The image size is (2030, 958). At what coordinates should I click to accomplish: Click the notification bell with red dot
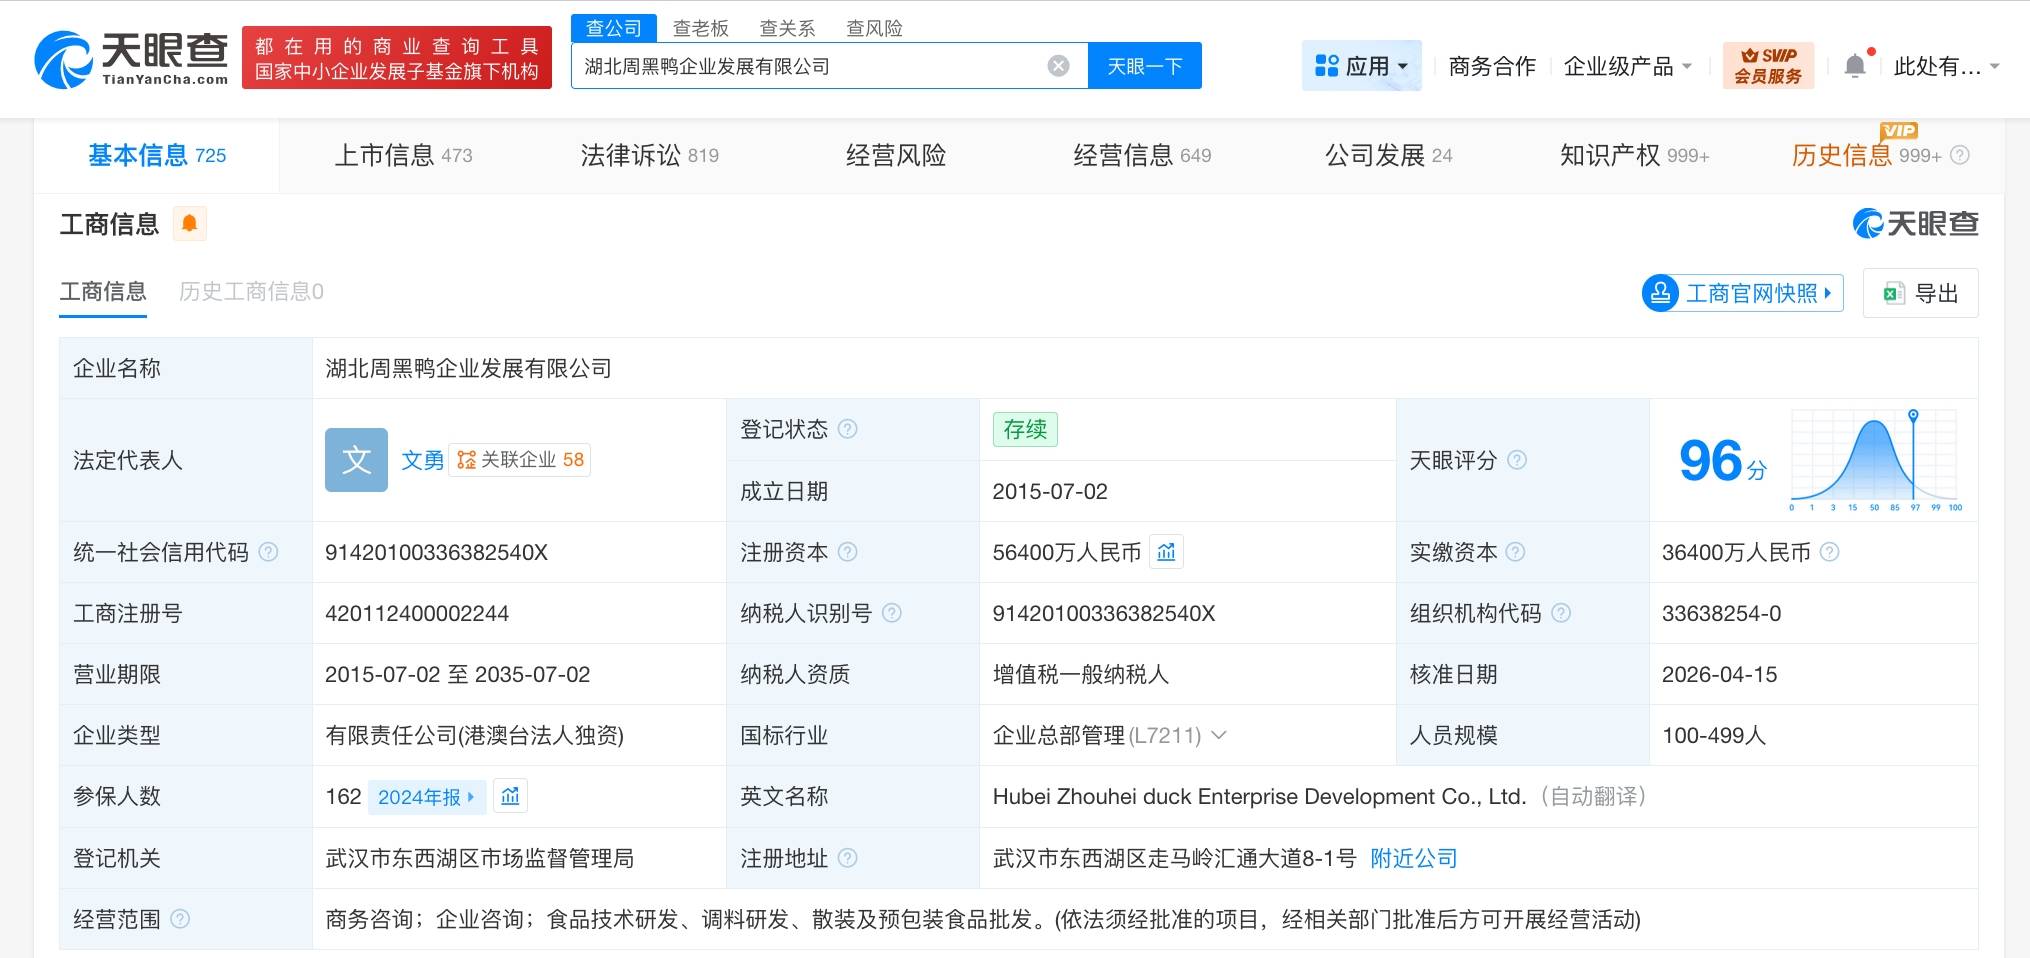(x=1856, y=63)
